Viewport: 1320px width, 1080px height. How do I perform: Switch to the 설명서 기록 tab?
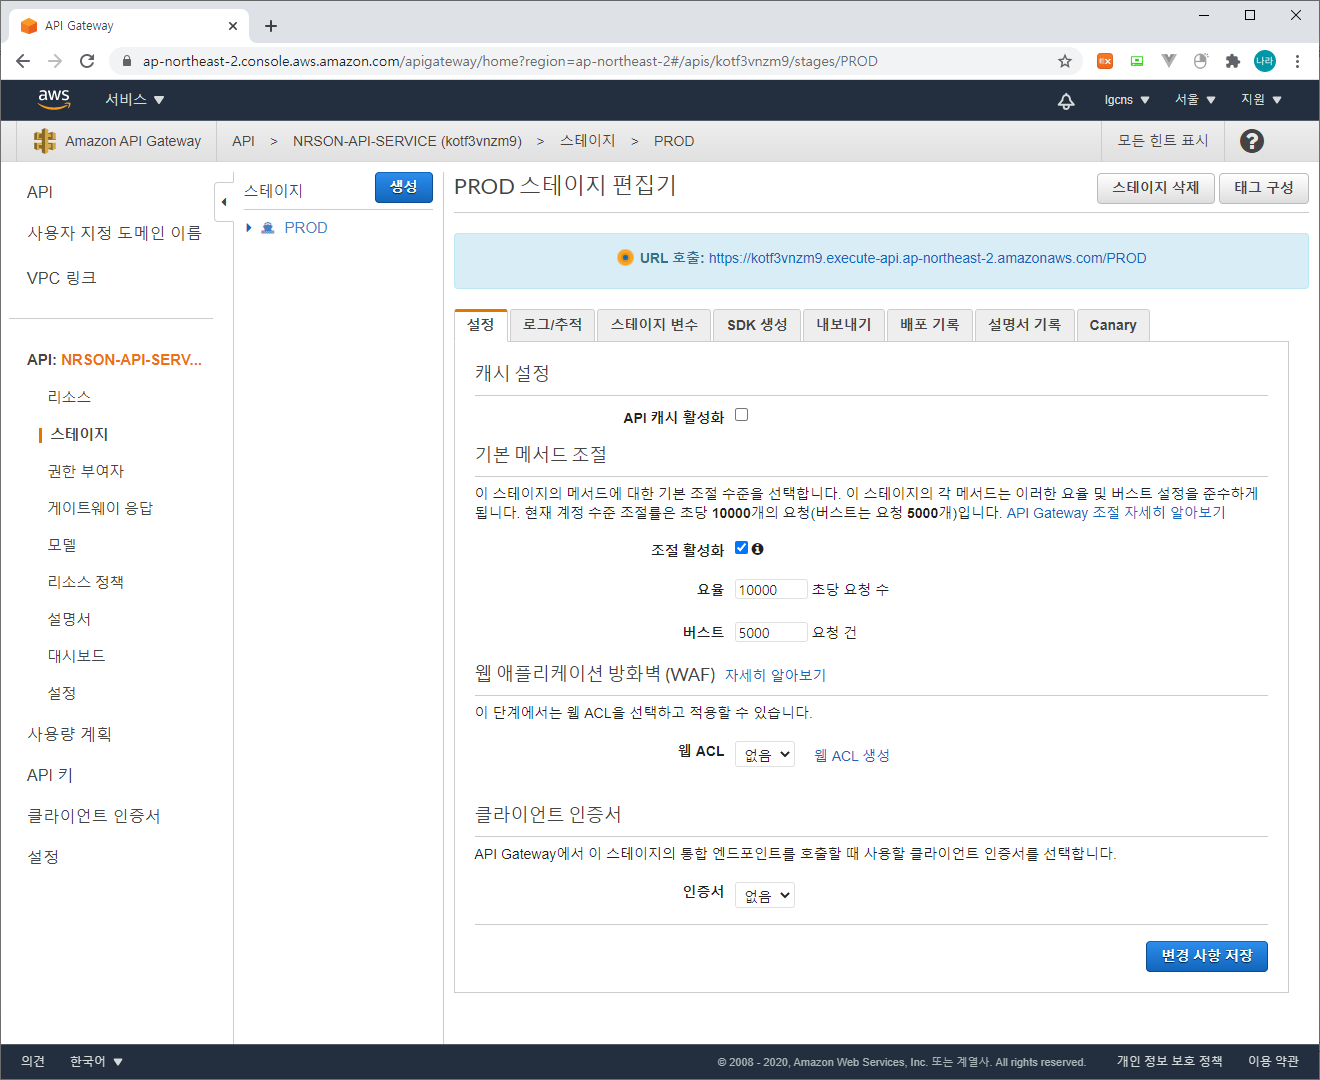pyautogui.click(x=1024, y=325)
